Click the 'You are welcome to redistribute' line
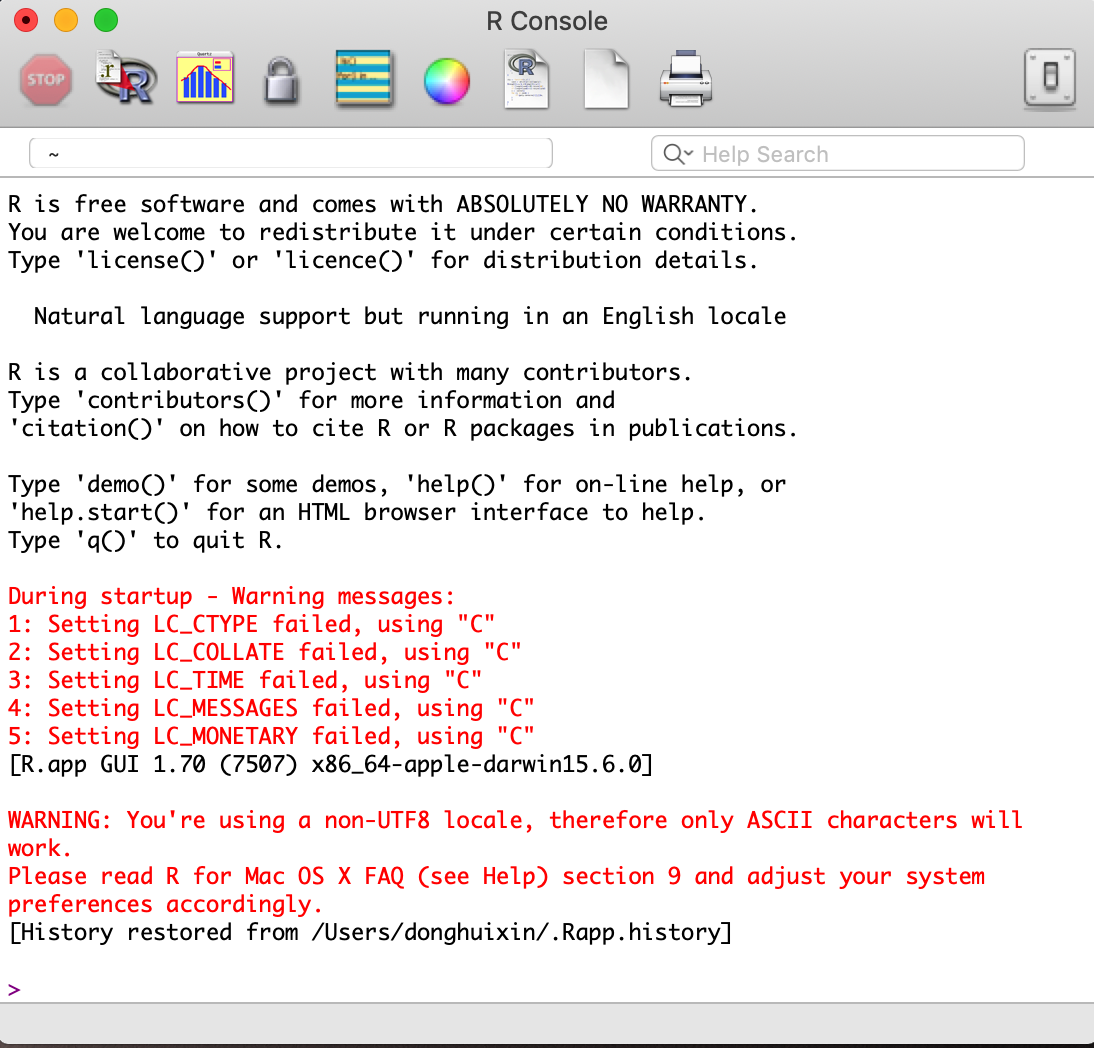Viewport: 1094px width, 1048px height. tap(403, 232)
